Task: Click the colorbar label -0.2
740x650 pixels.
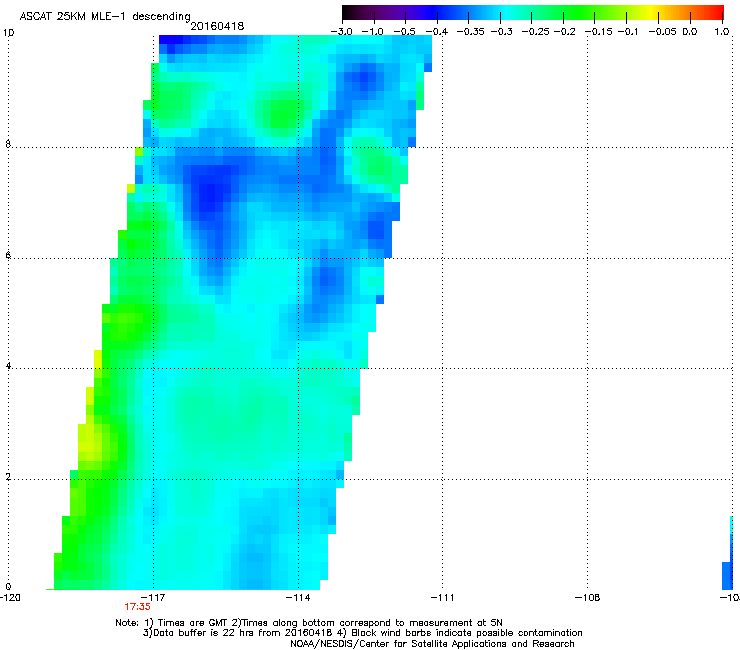Action: 564,32
